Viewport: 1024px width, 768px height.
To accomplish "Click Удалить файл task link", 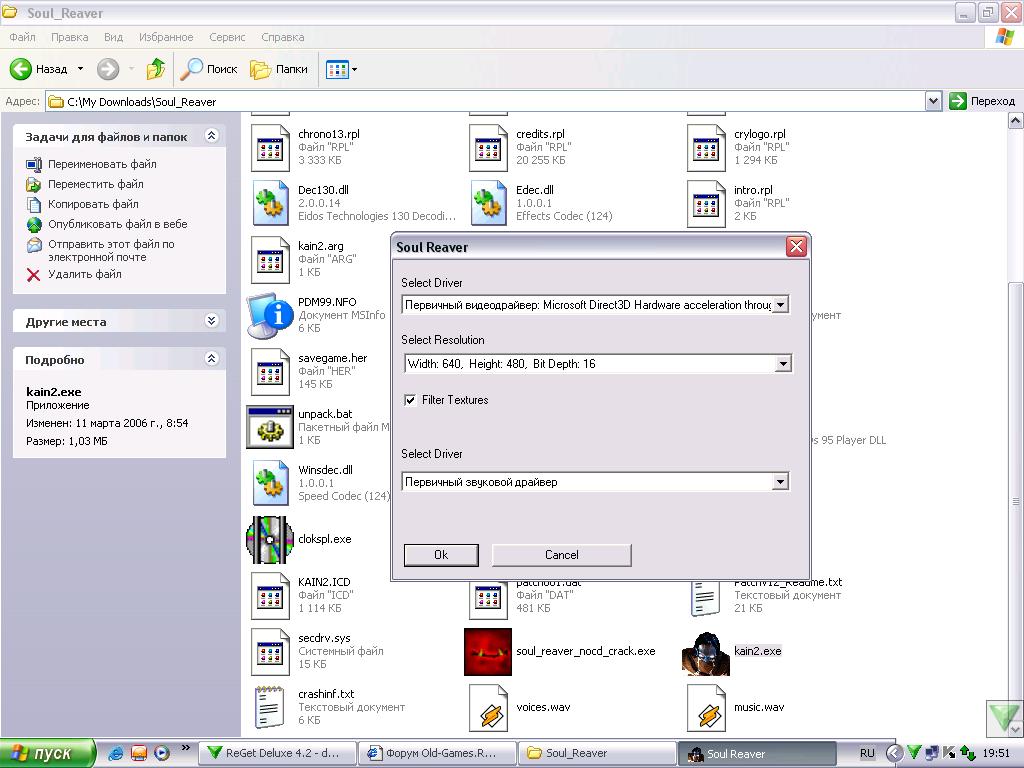I will point(84,274).
